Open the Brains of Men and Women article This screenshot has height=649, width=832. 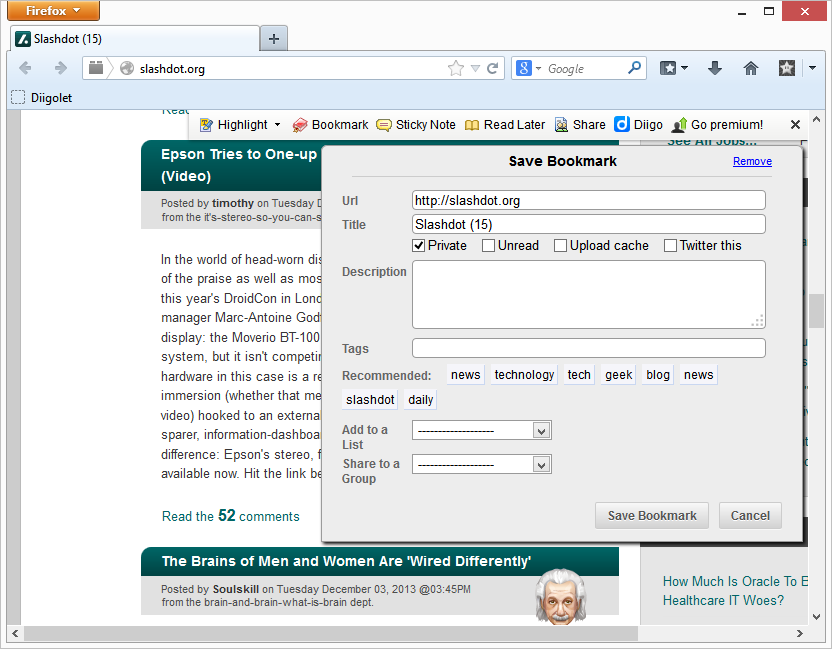[x=346, y=561]
